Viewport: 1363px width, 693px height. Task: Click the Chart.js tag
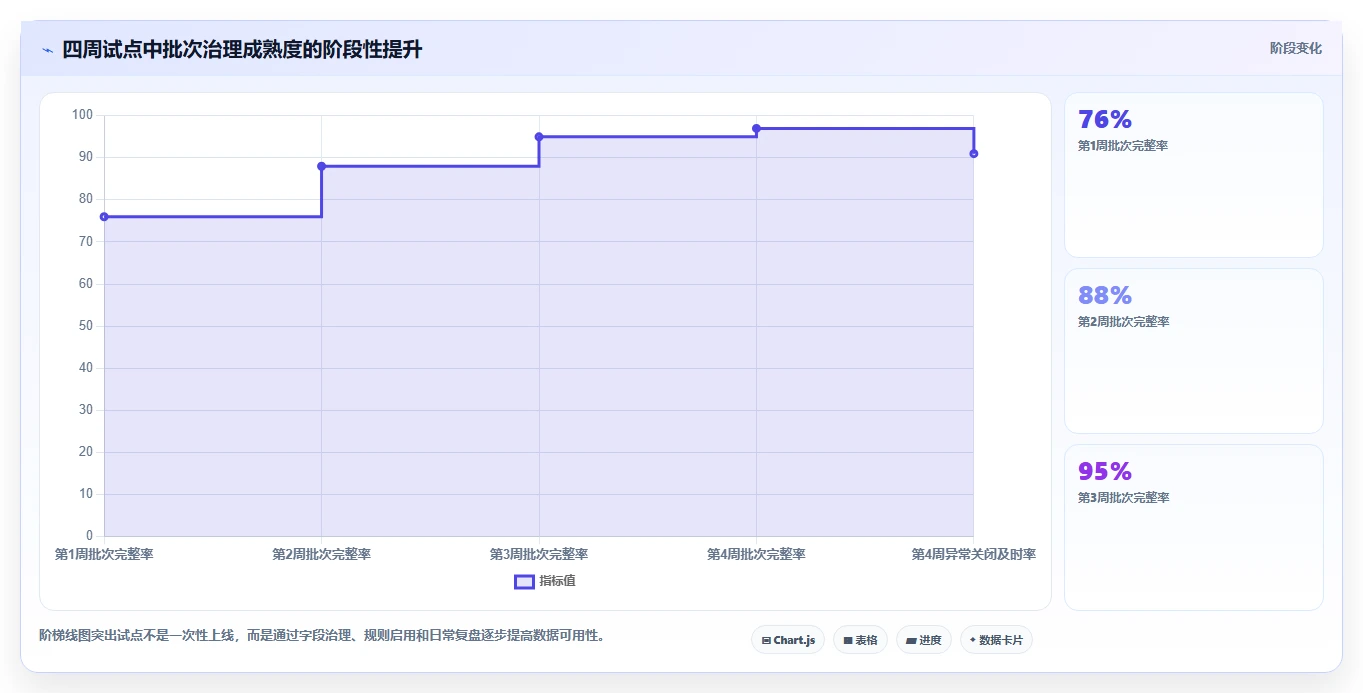[x=788, y=640]
